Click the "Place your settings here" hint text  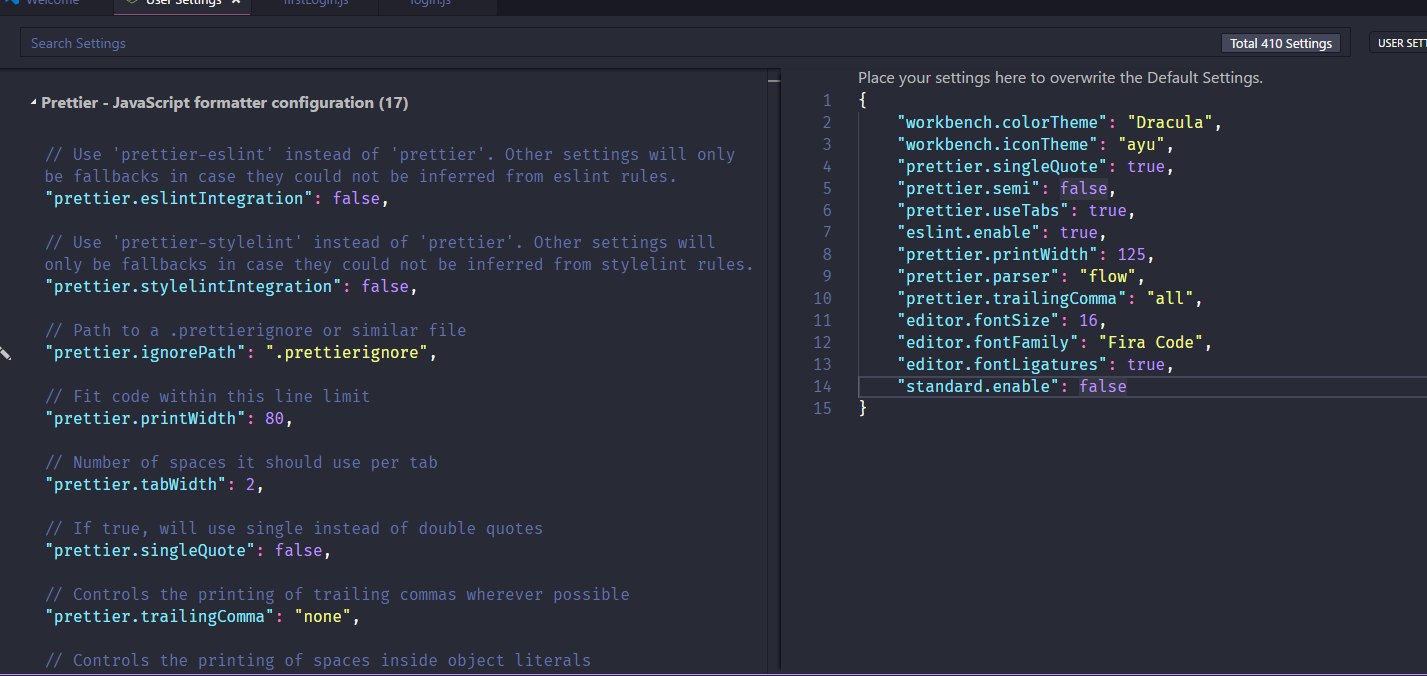tap(1061, 78)
